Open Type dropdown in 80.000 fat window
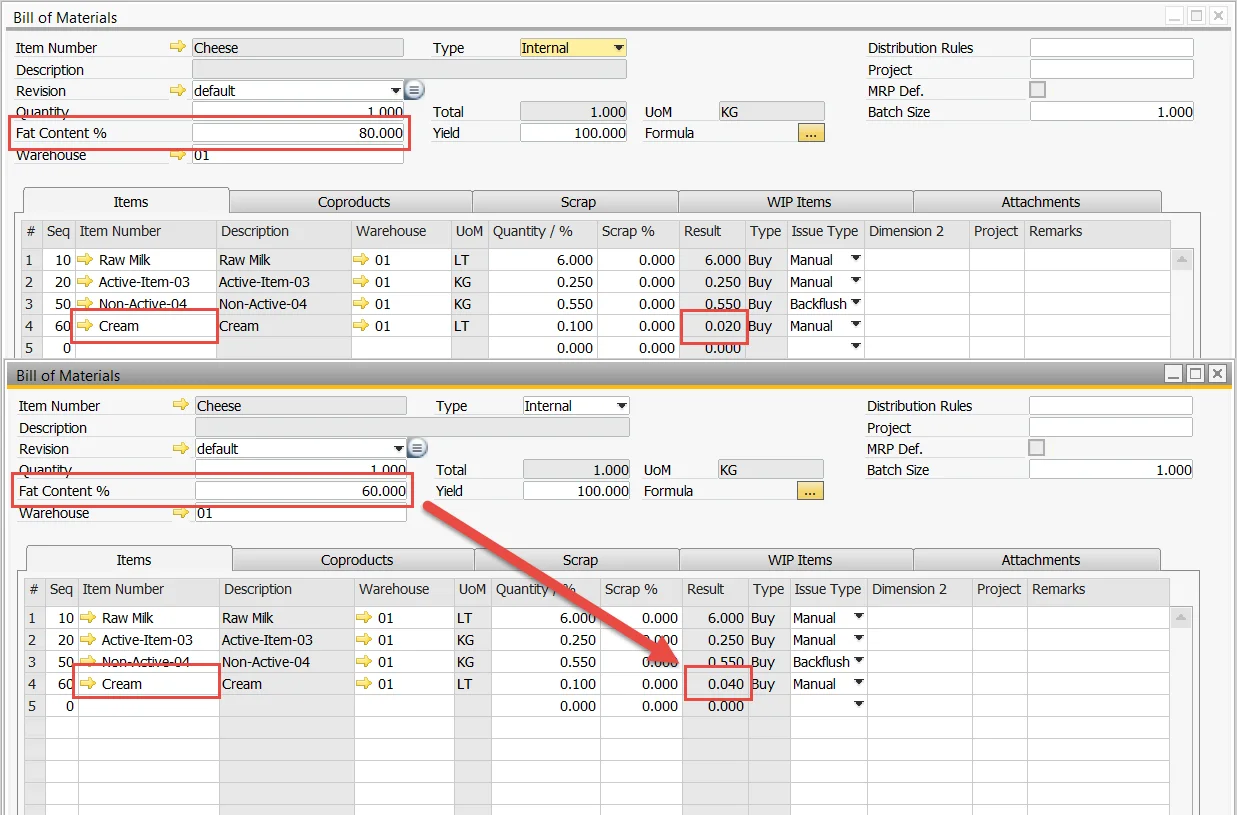The height and width of the screenshot is (815, 1237). click(x=619, y=47)
